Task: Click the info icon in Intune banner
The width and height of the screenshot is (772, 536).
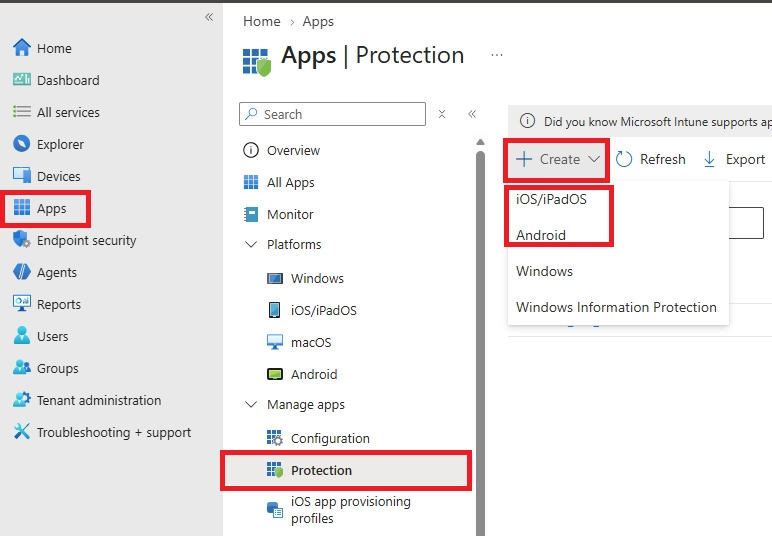Action: pyautogui.click(x=527, y=121)
